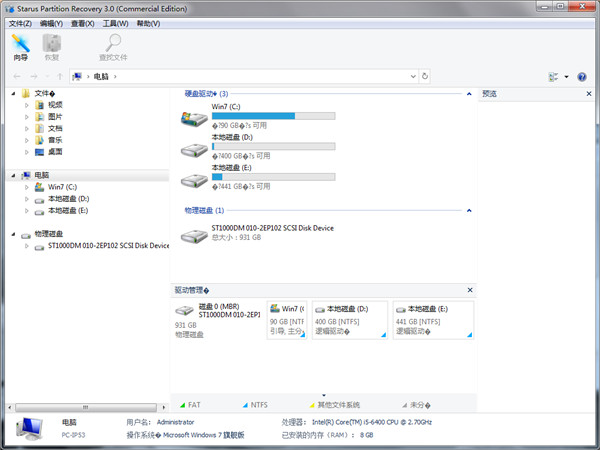Click 本地磁盘 (D:) usage bar

click(274, 146)
